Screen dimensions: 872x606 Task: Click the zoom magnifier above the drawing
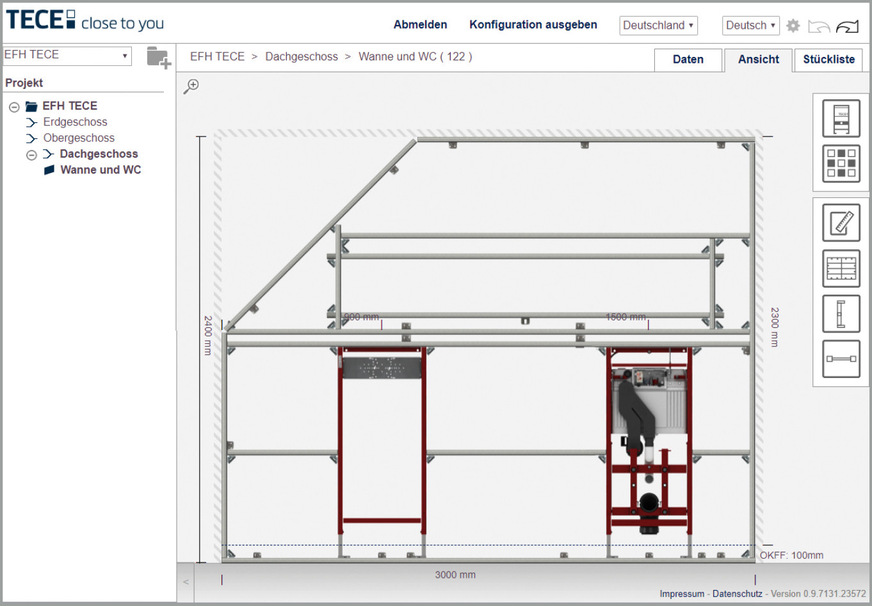pos(191,87)
